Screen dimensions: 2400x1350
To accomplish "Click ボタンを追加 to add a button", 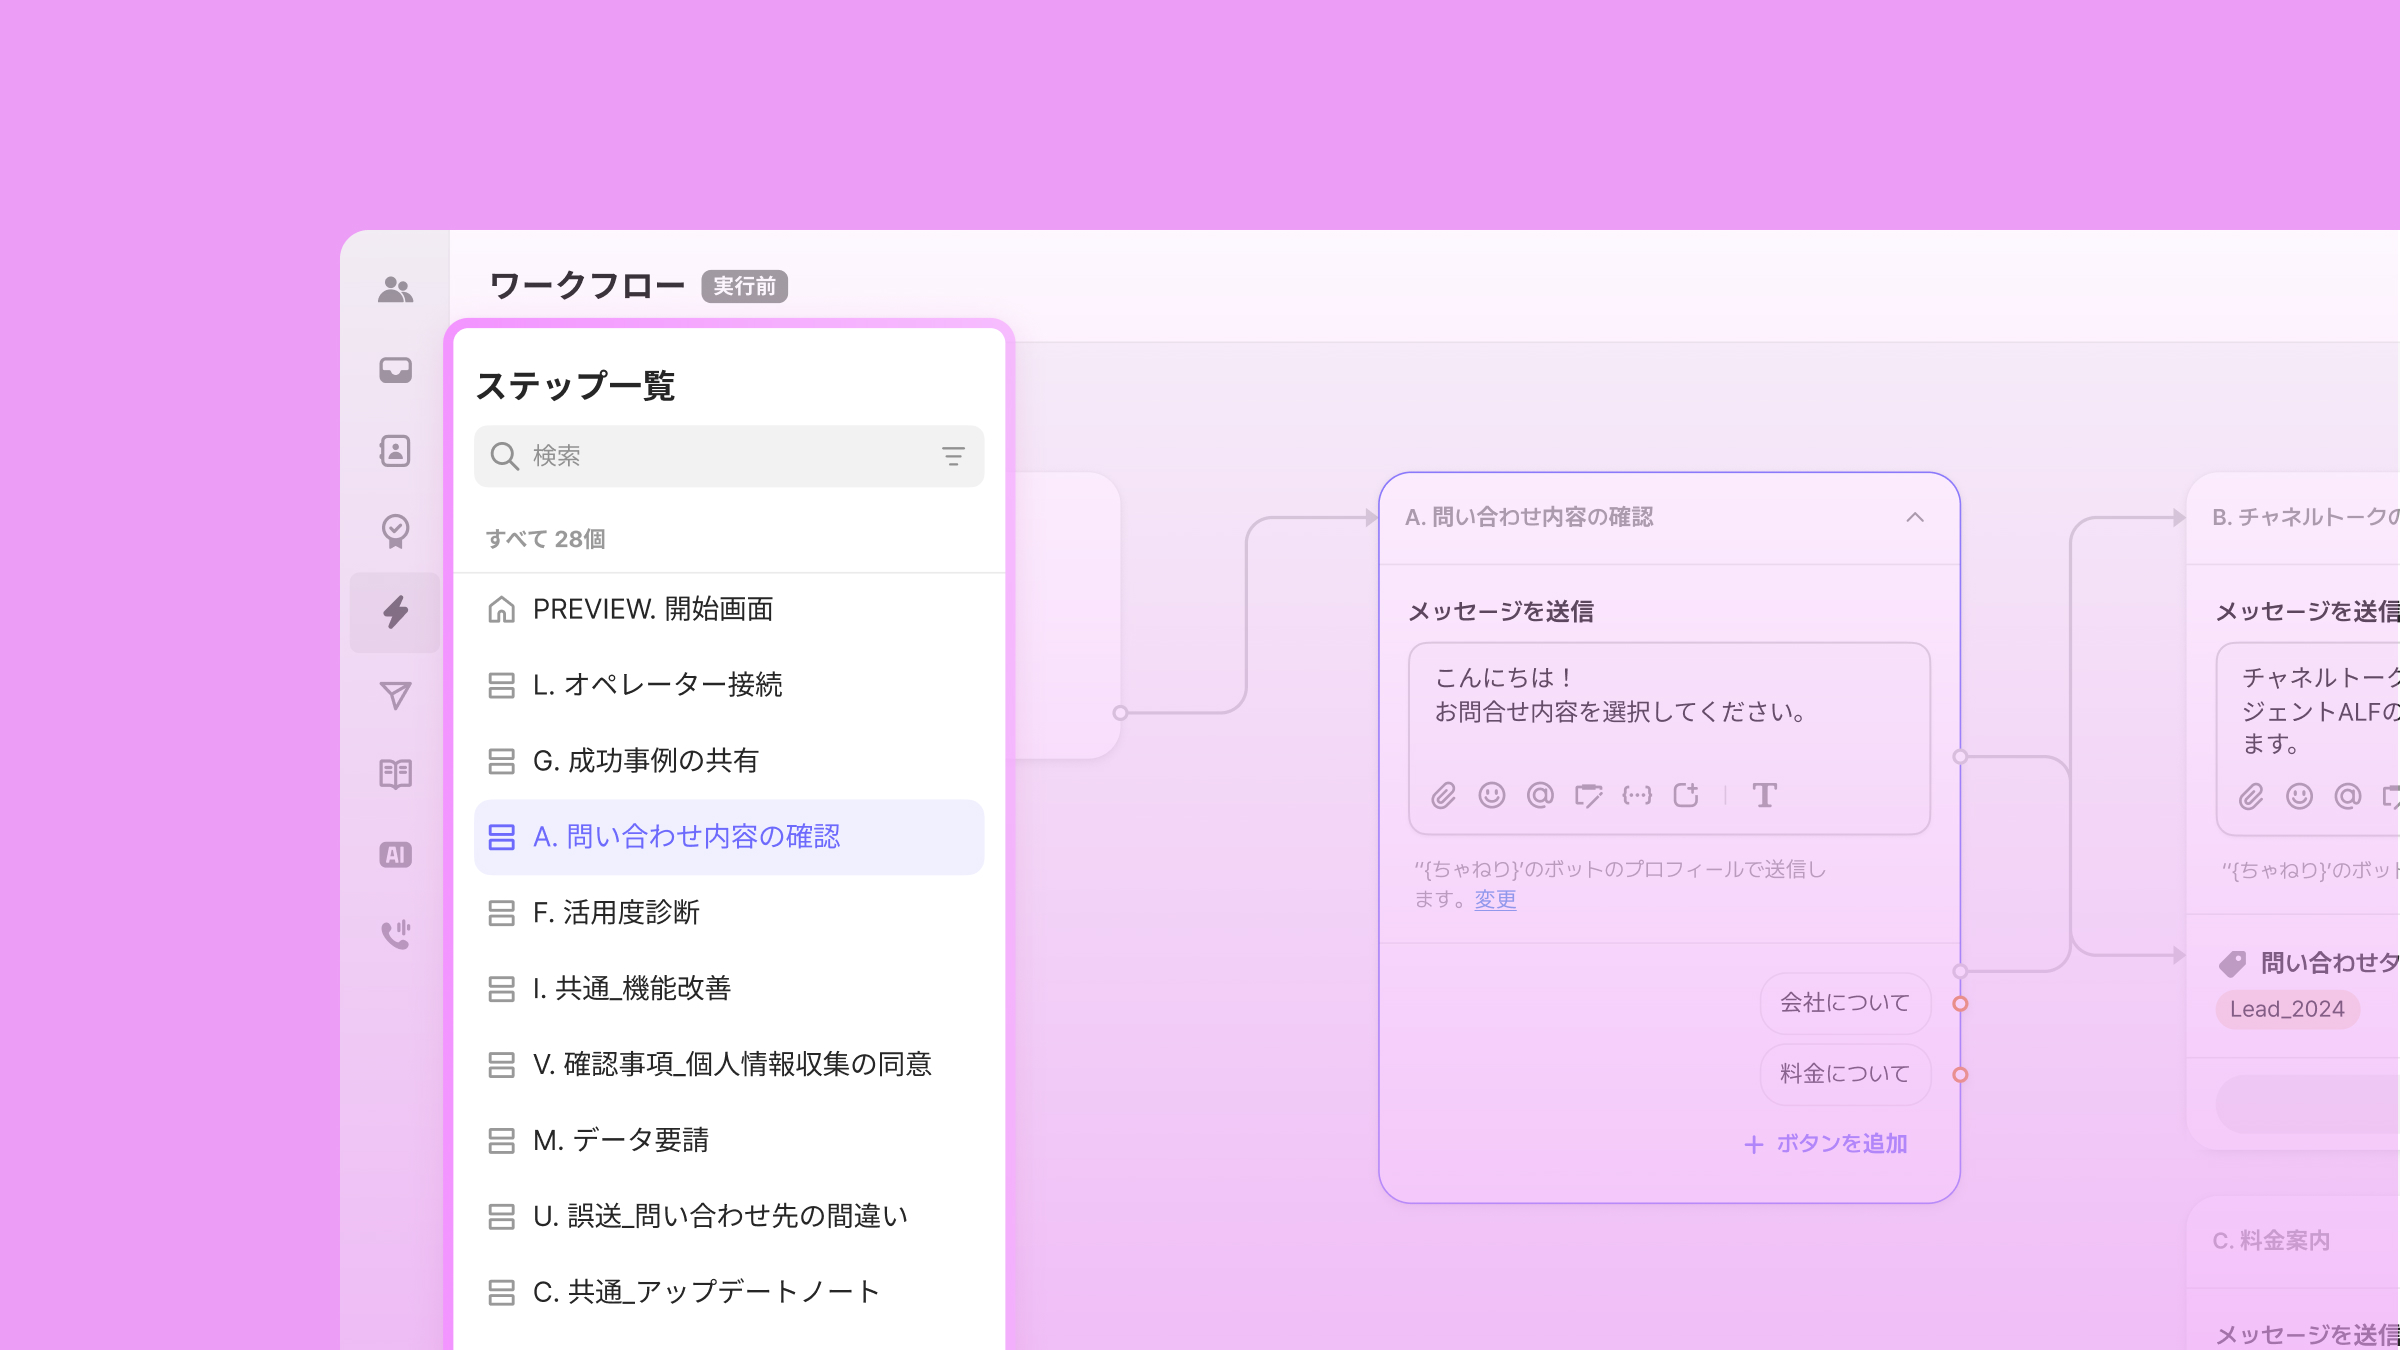I will pyautogui.click(x=1826, y=1144).
